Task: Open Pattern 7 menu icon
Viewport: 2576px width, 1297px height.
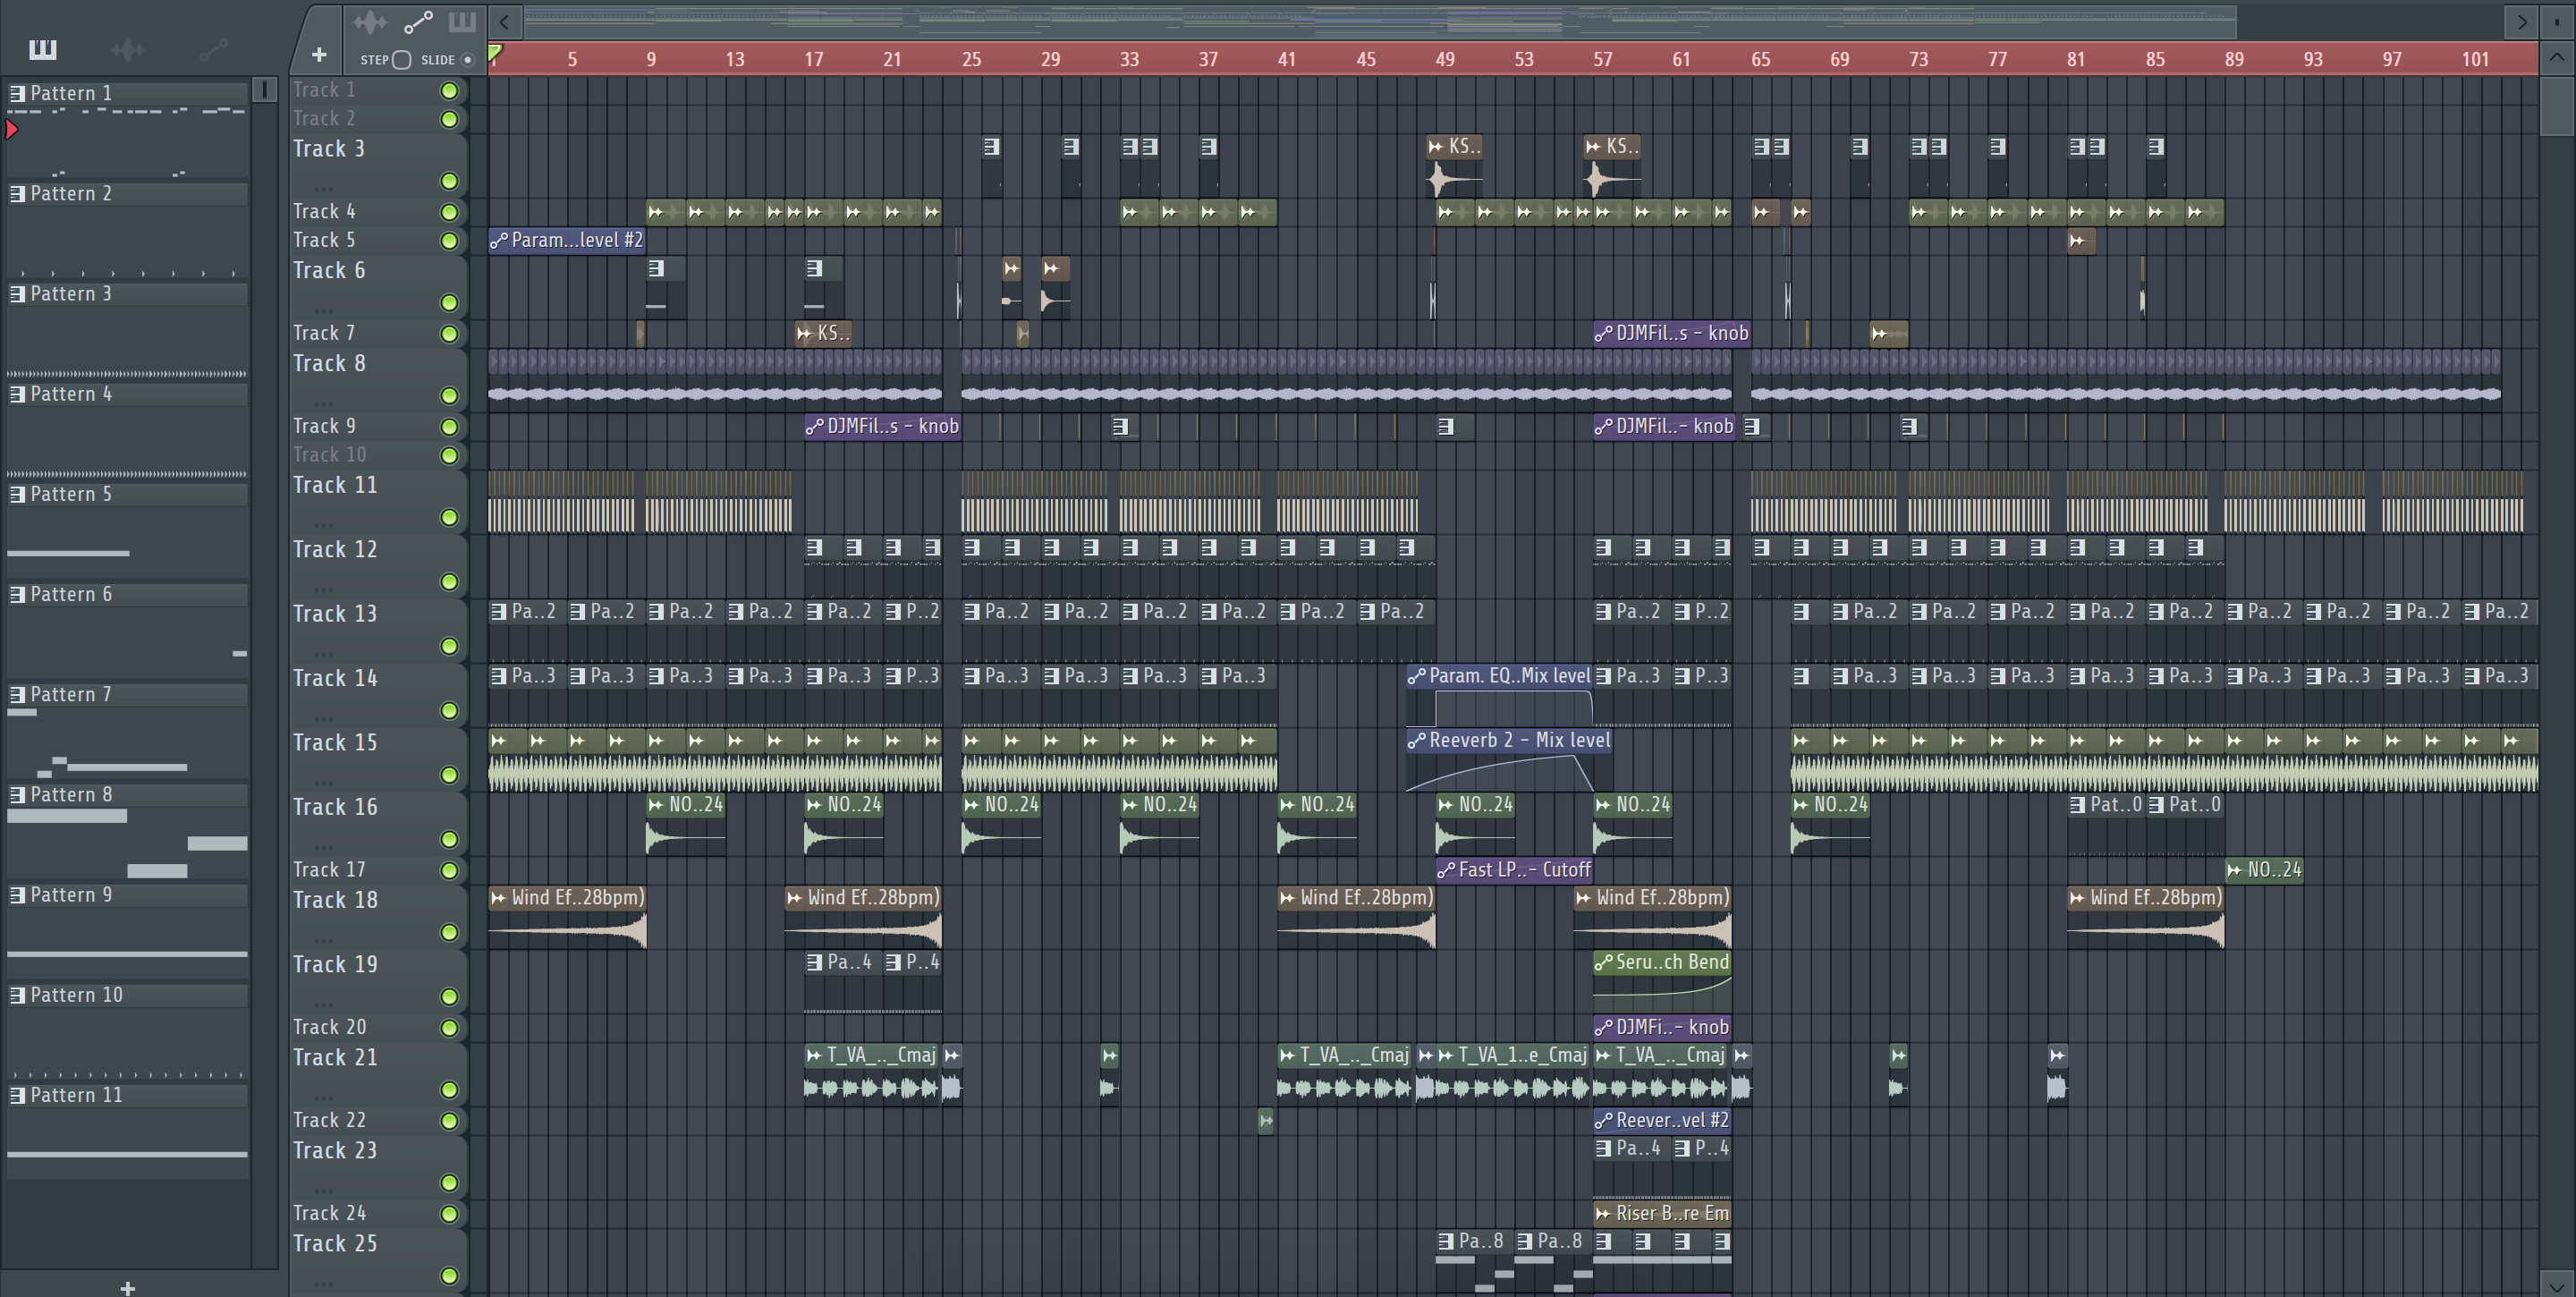Action: [17, 694]
